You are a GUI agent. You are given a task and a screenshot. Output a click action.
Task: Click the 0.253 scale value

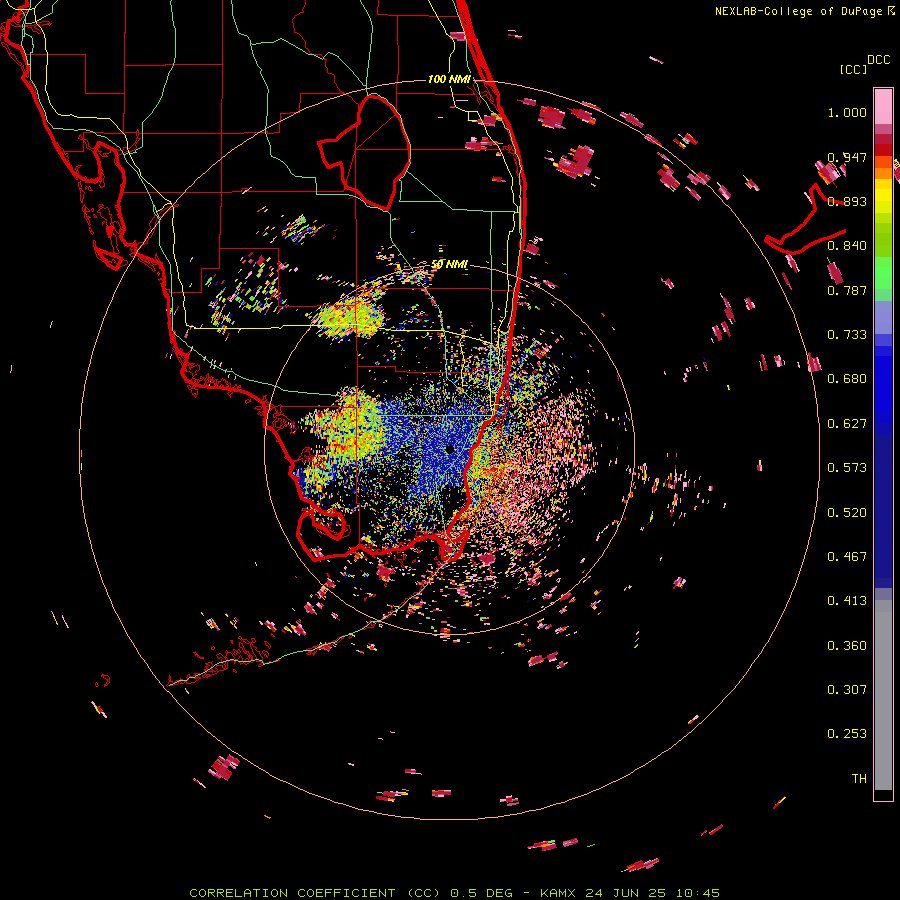coord(847,734)
